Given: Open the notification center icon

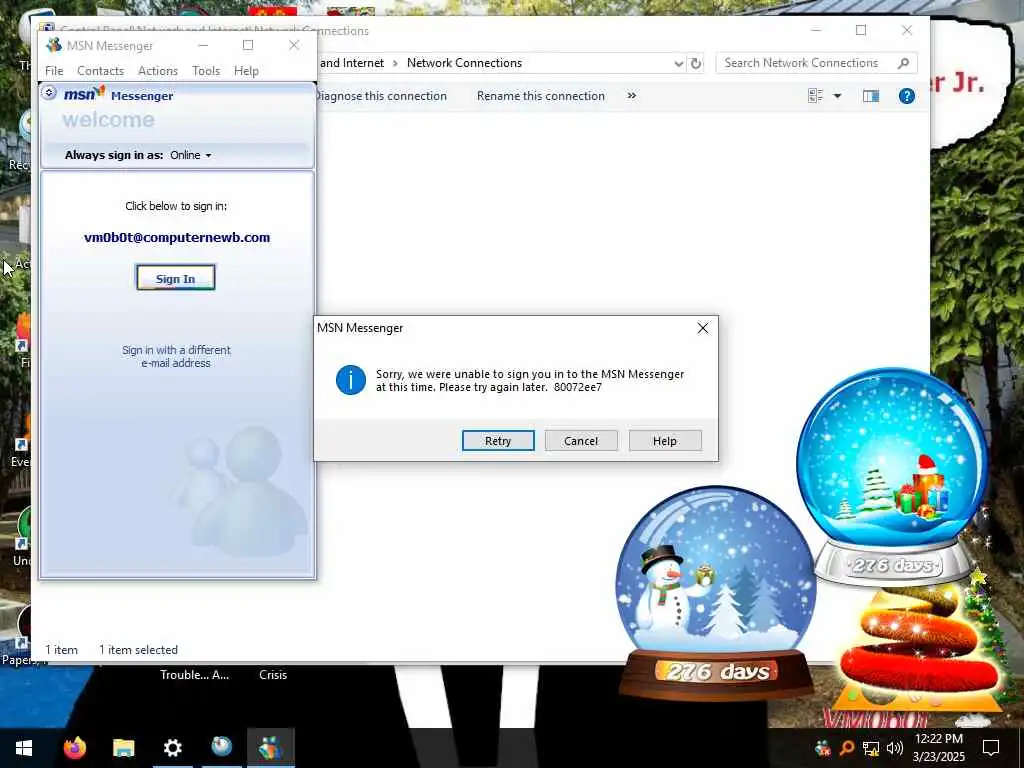Looking at the screenshot, I should [991, 748].
